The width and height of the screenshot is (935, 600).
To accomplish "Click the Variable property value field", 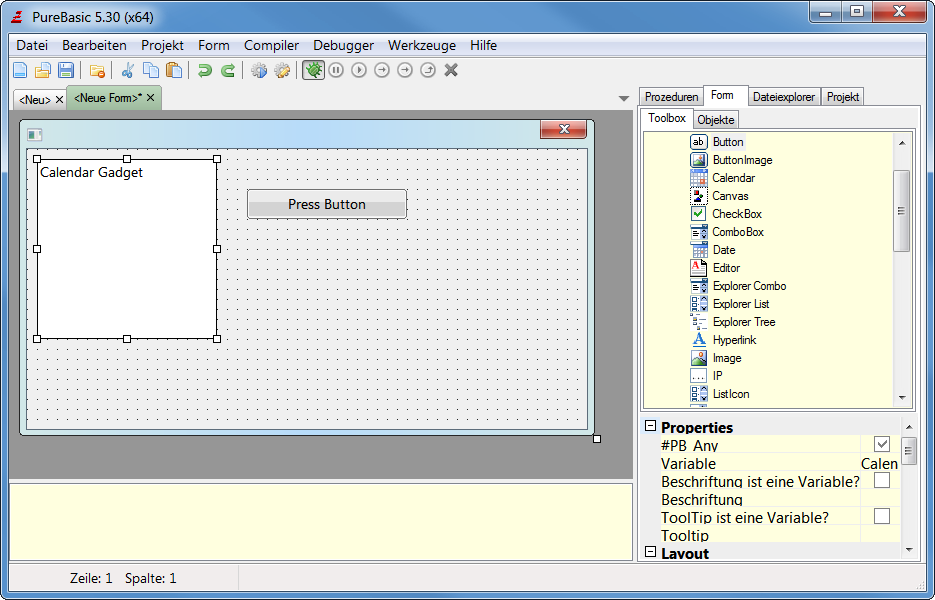I will point(880,463).
